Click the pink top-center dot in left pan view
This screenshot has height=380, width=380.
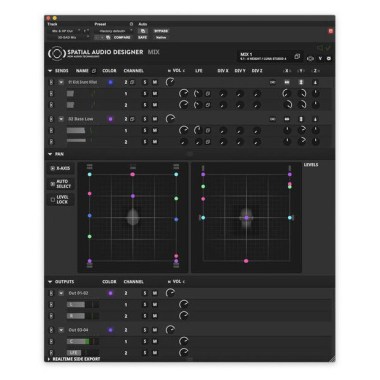(x=133, y=174)
